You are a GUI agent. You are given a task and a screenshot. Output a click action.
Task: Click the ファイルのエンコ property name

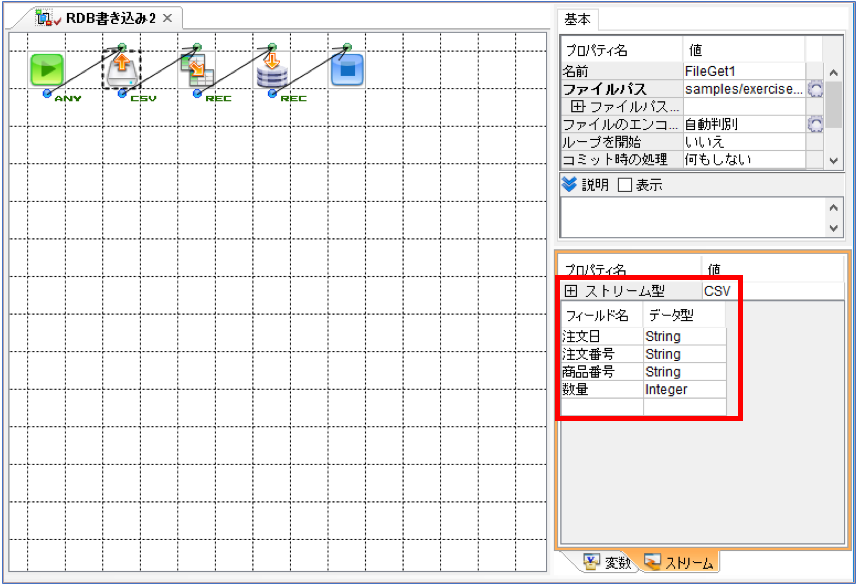(x=621, y=125)
